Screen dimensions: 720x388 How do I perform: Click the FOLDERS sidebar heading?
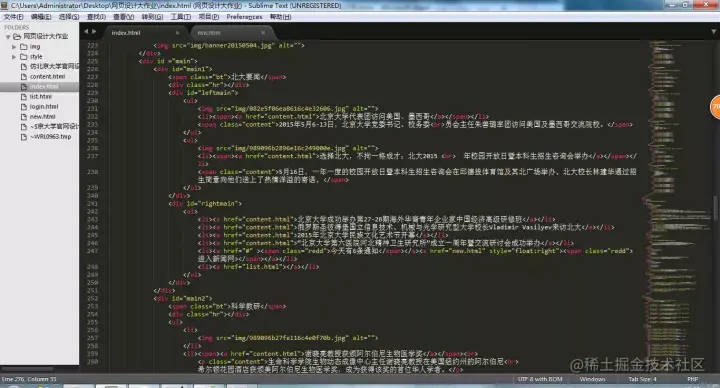(17, 28)
